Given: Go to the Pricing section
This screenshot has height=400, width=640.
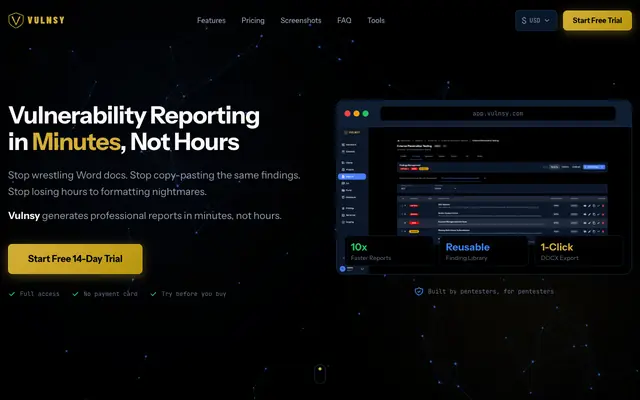Looking at the screenshot, I should (253, 20).
